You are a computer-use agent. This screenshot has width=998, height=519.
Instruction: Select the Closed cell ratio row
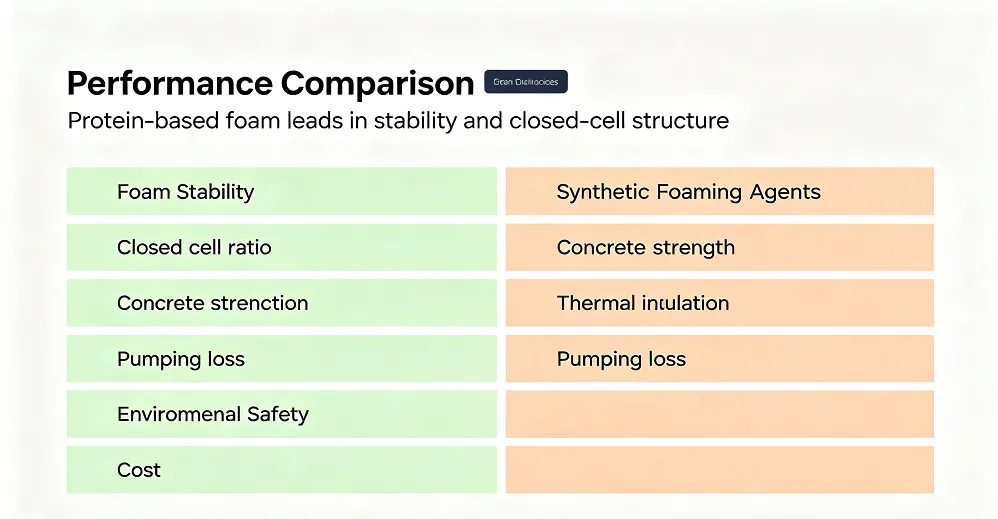(x=281, y=247)
